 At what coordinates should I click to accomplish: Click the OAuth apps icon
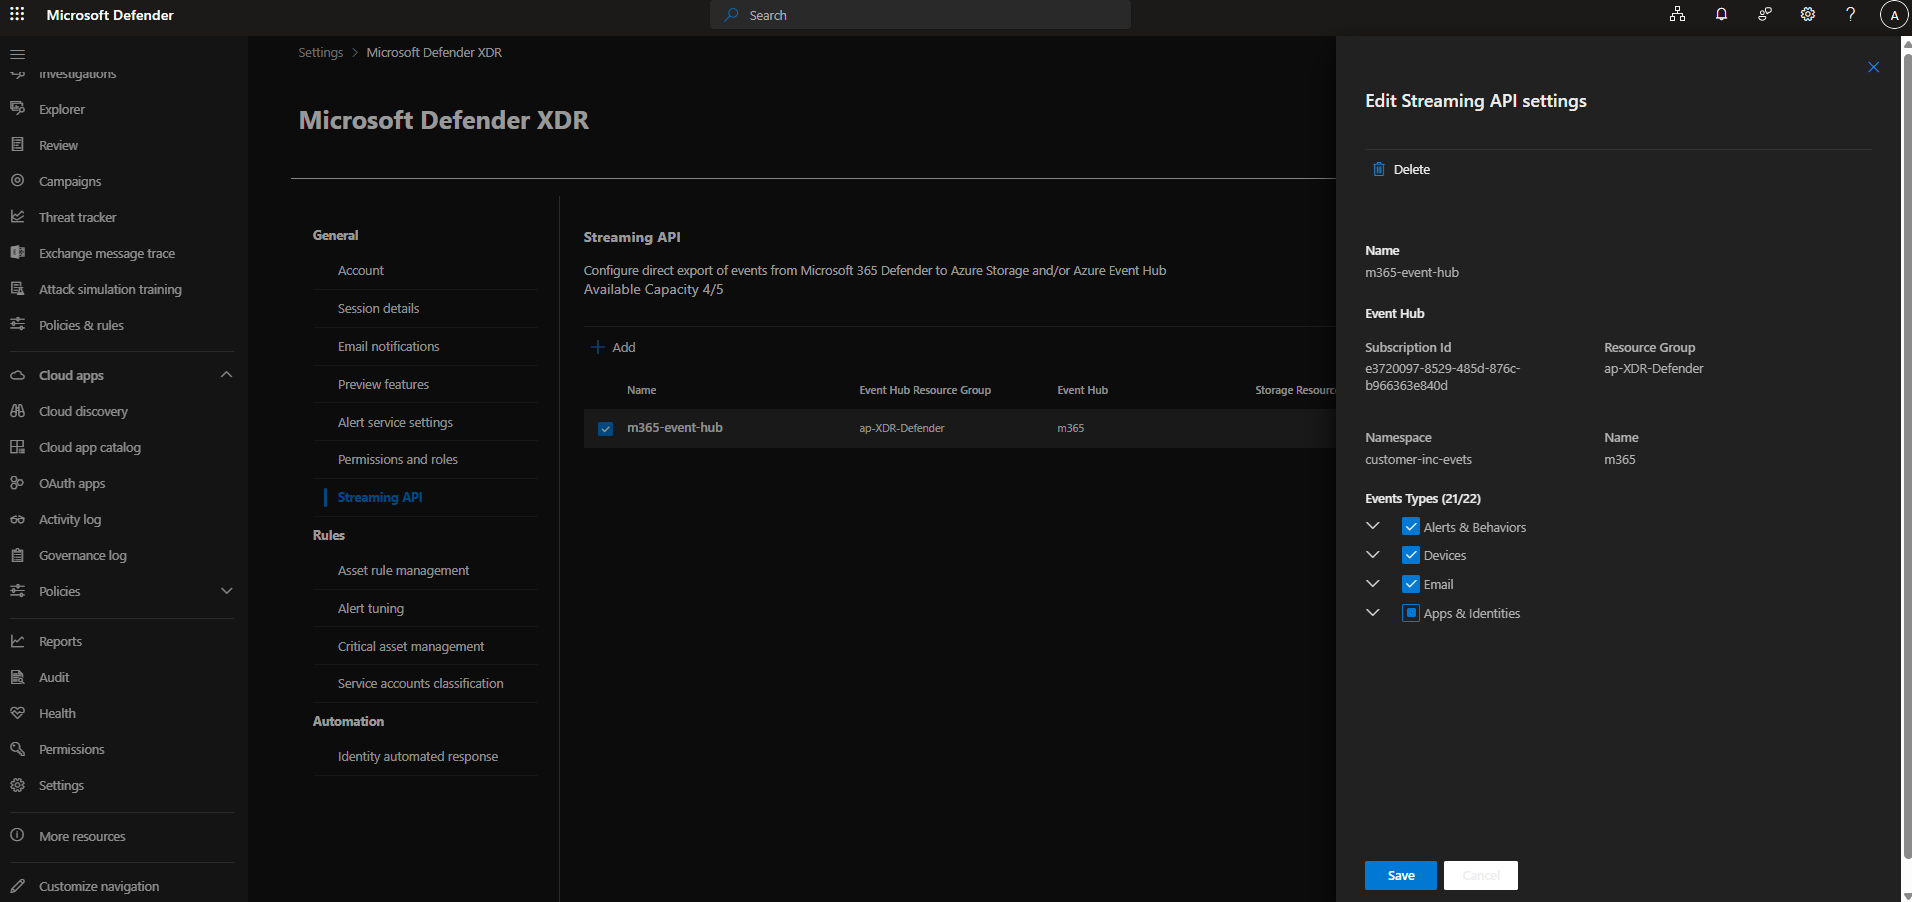point(17,483)
